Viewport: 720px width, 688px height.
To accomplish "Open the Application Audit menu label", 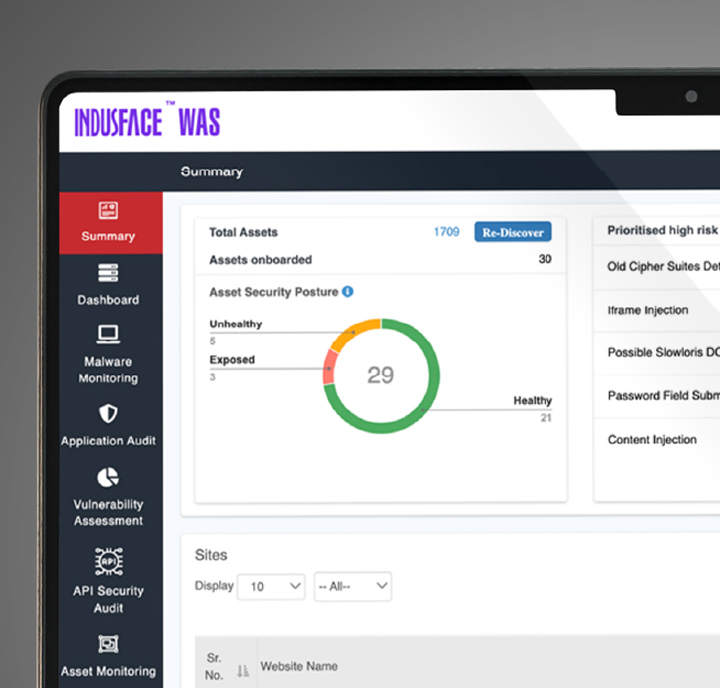I will coord(108,440).
